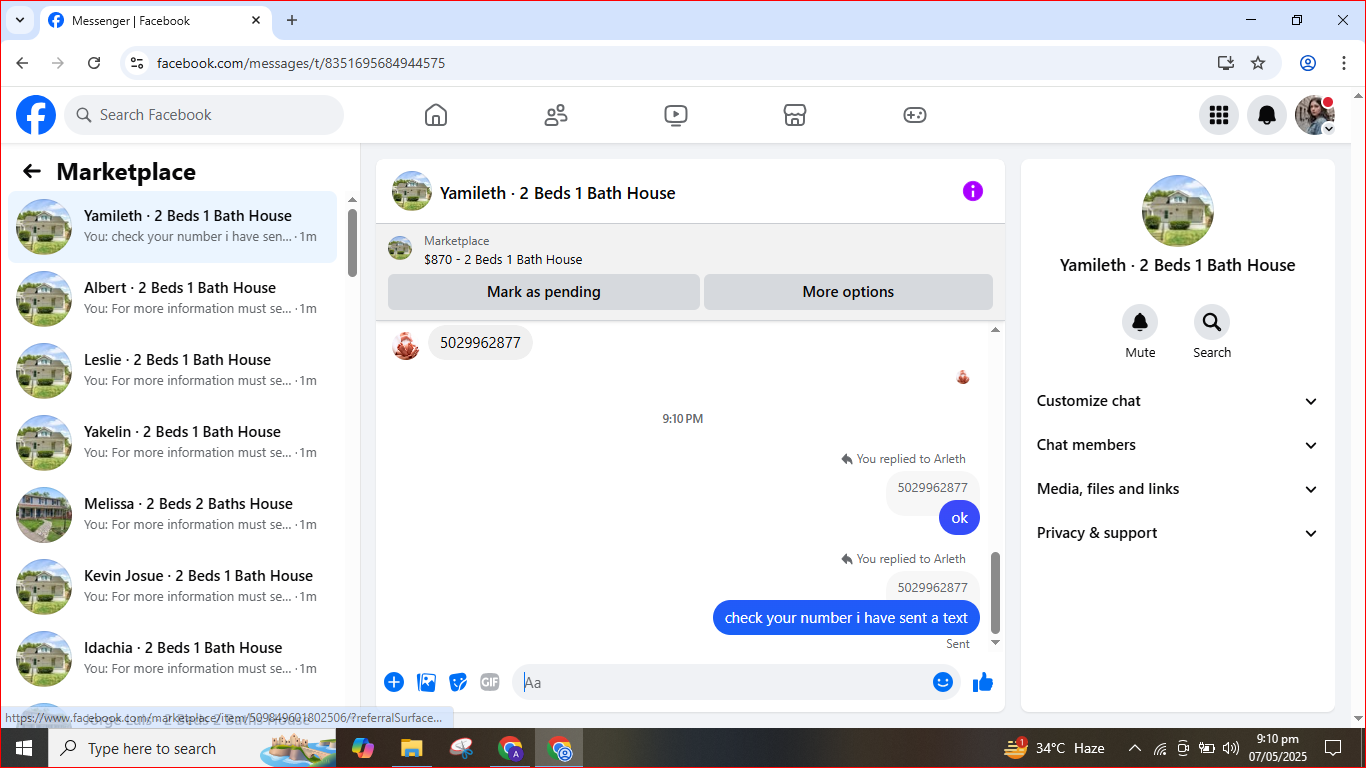1366x768 pixels.
Task: Open a new browser tab
Action: coord(292,20)
